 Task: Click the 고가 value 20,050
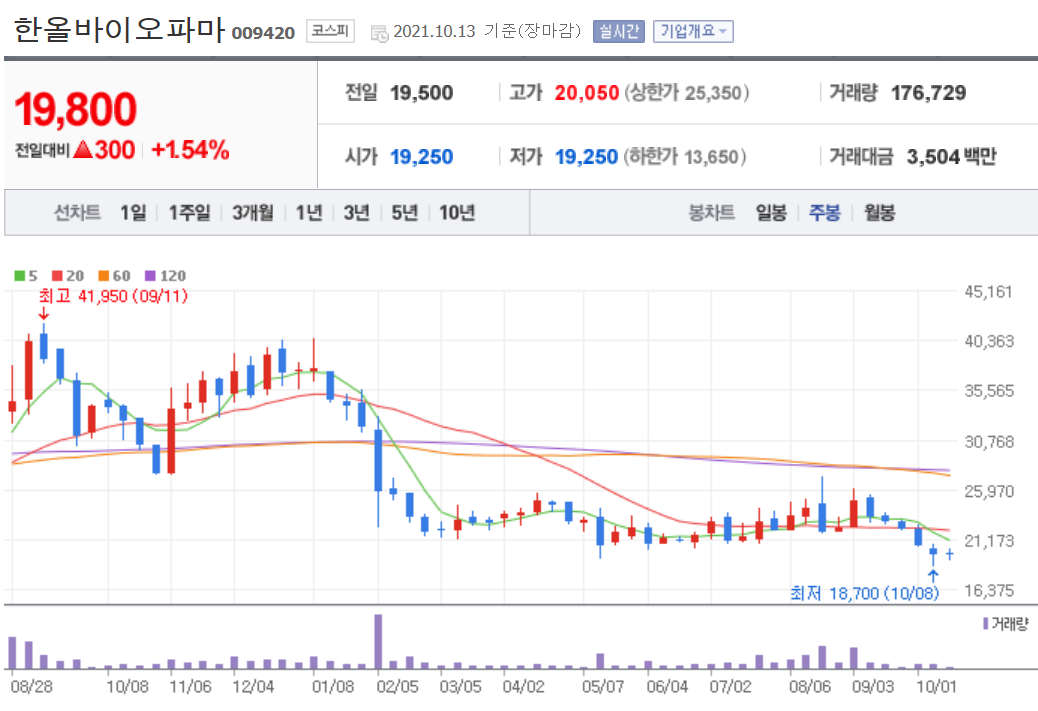pyautogui.click(x=587, y=93)
